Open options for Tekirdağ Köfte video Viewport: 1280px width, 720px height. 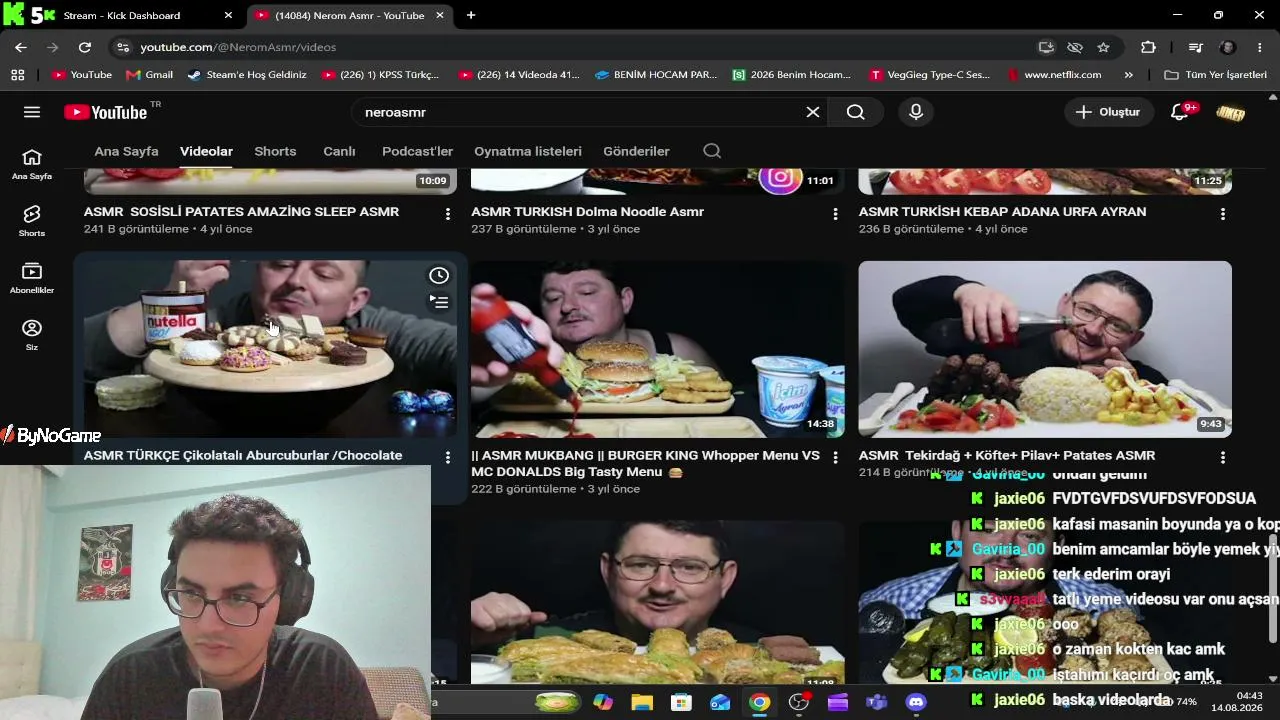tap(1222, 457)
